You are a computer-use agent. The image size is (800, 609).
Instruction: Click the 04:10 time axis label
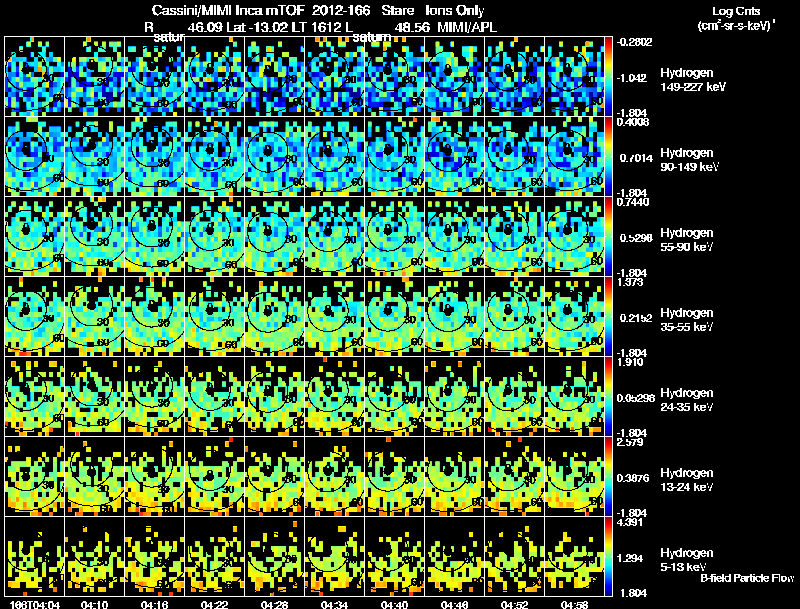[x=94, y=604]
